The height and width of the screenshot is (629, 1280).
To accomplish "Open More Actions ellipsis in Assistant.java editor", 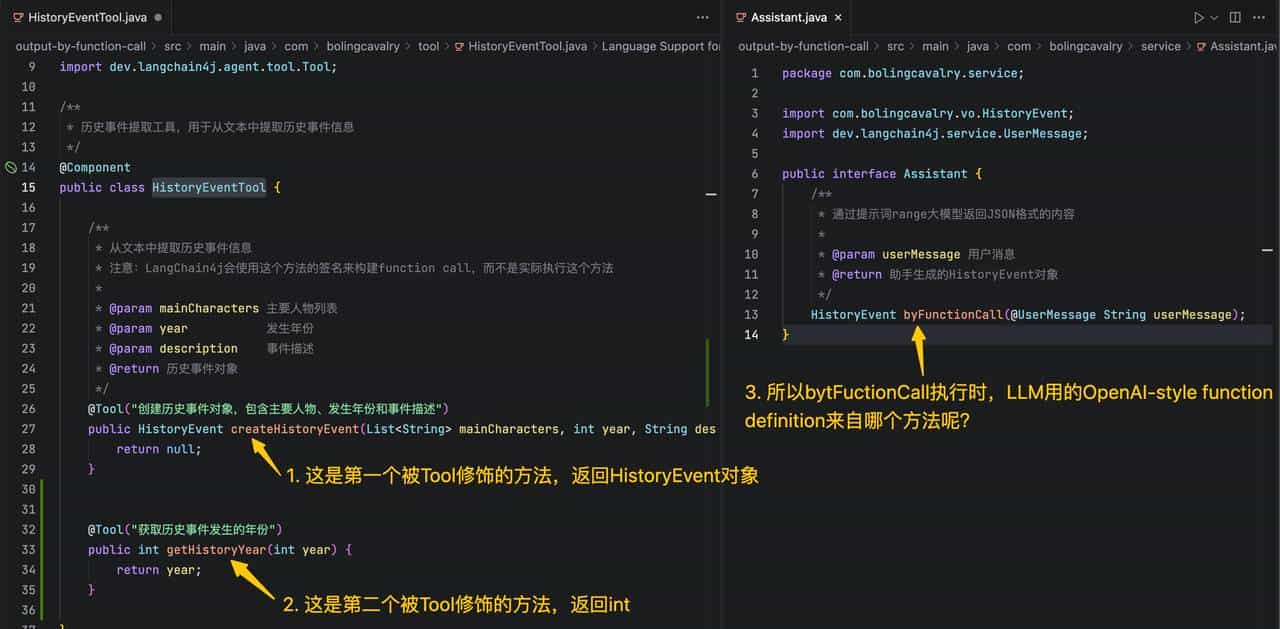I will point(1259,17).
